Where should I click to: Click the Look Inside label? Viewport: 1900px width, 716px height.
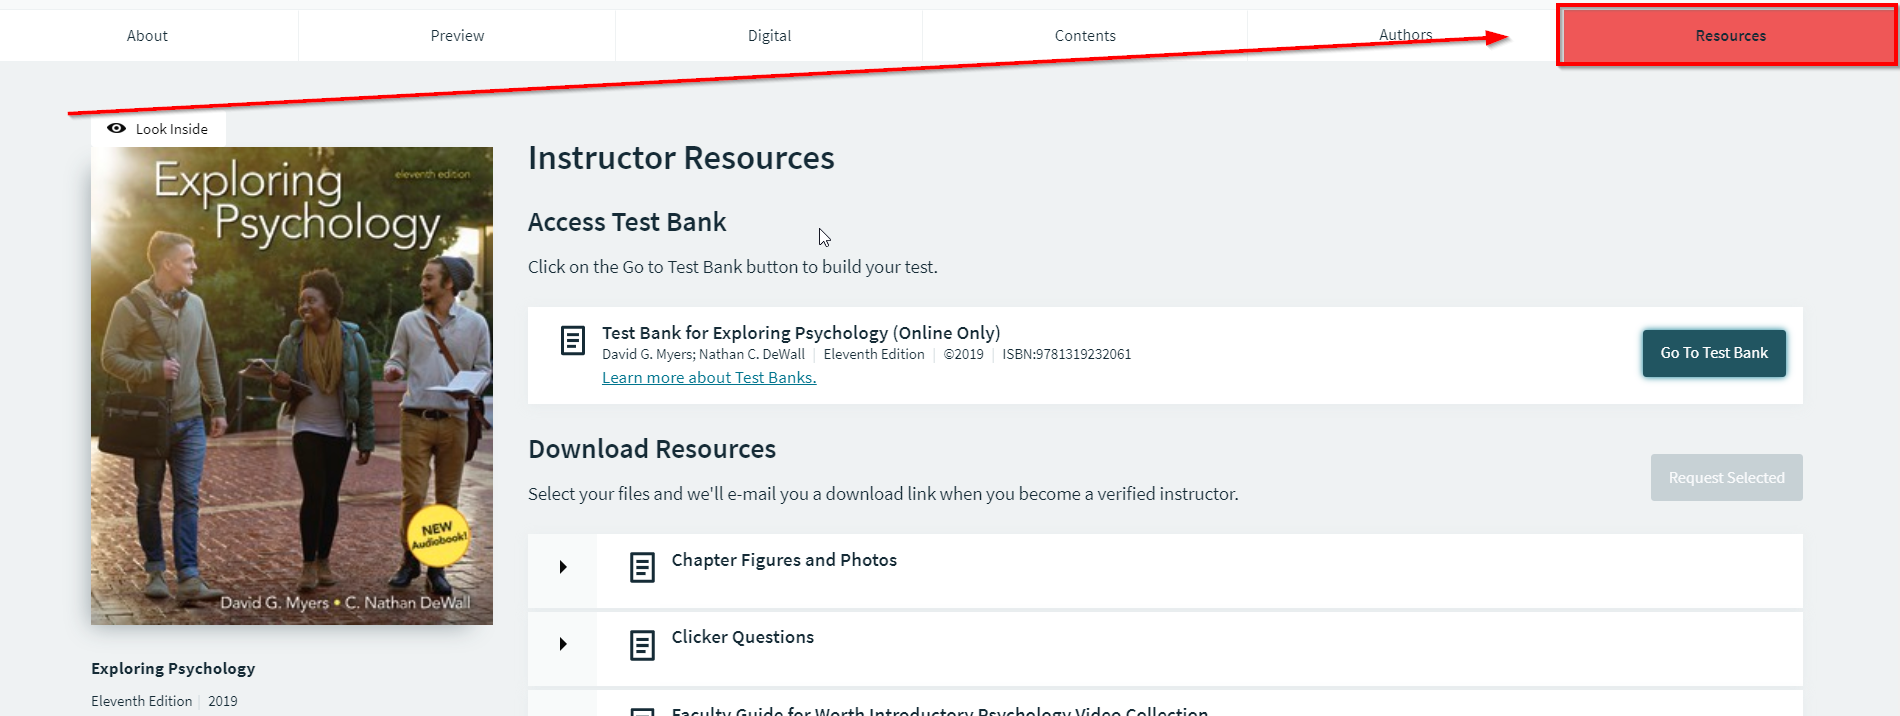tap(172, 128)
